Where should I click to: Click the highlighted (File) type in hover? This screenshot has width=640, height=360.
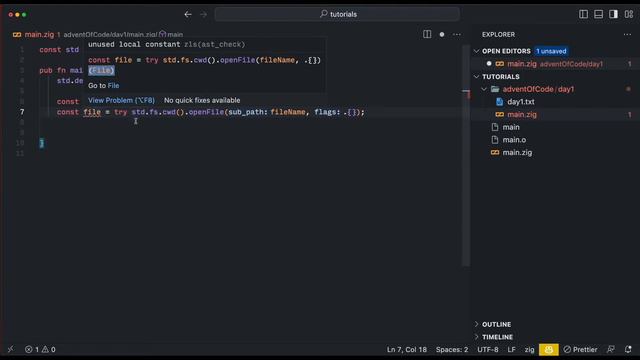pyautogui.click(x=101, y=70)
